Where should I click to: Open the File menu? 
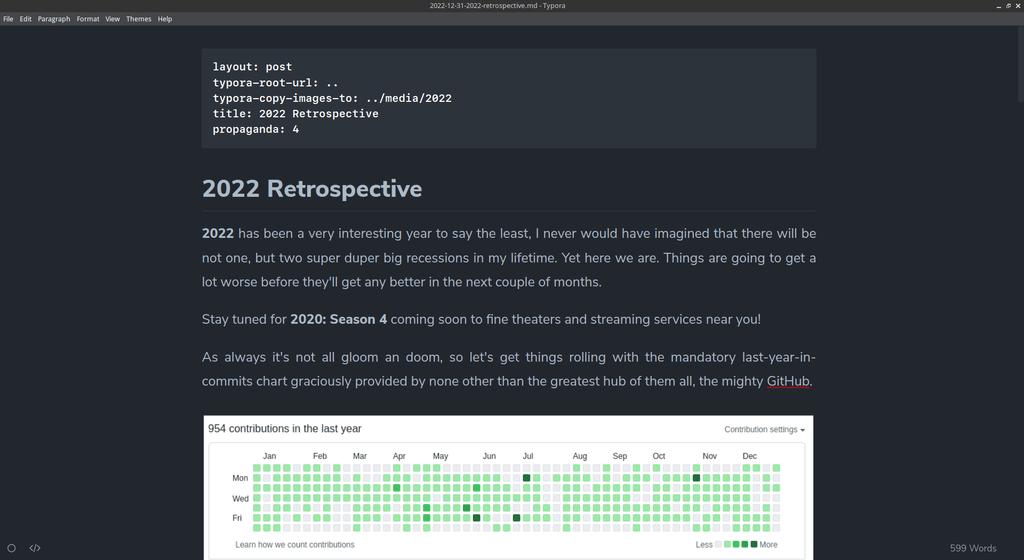(8, 19)
